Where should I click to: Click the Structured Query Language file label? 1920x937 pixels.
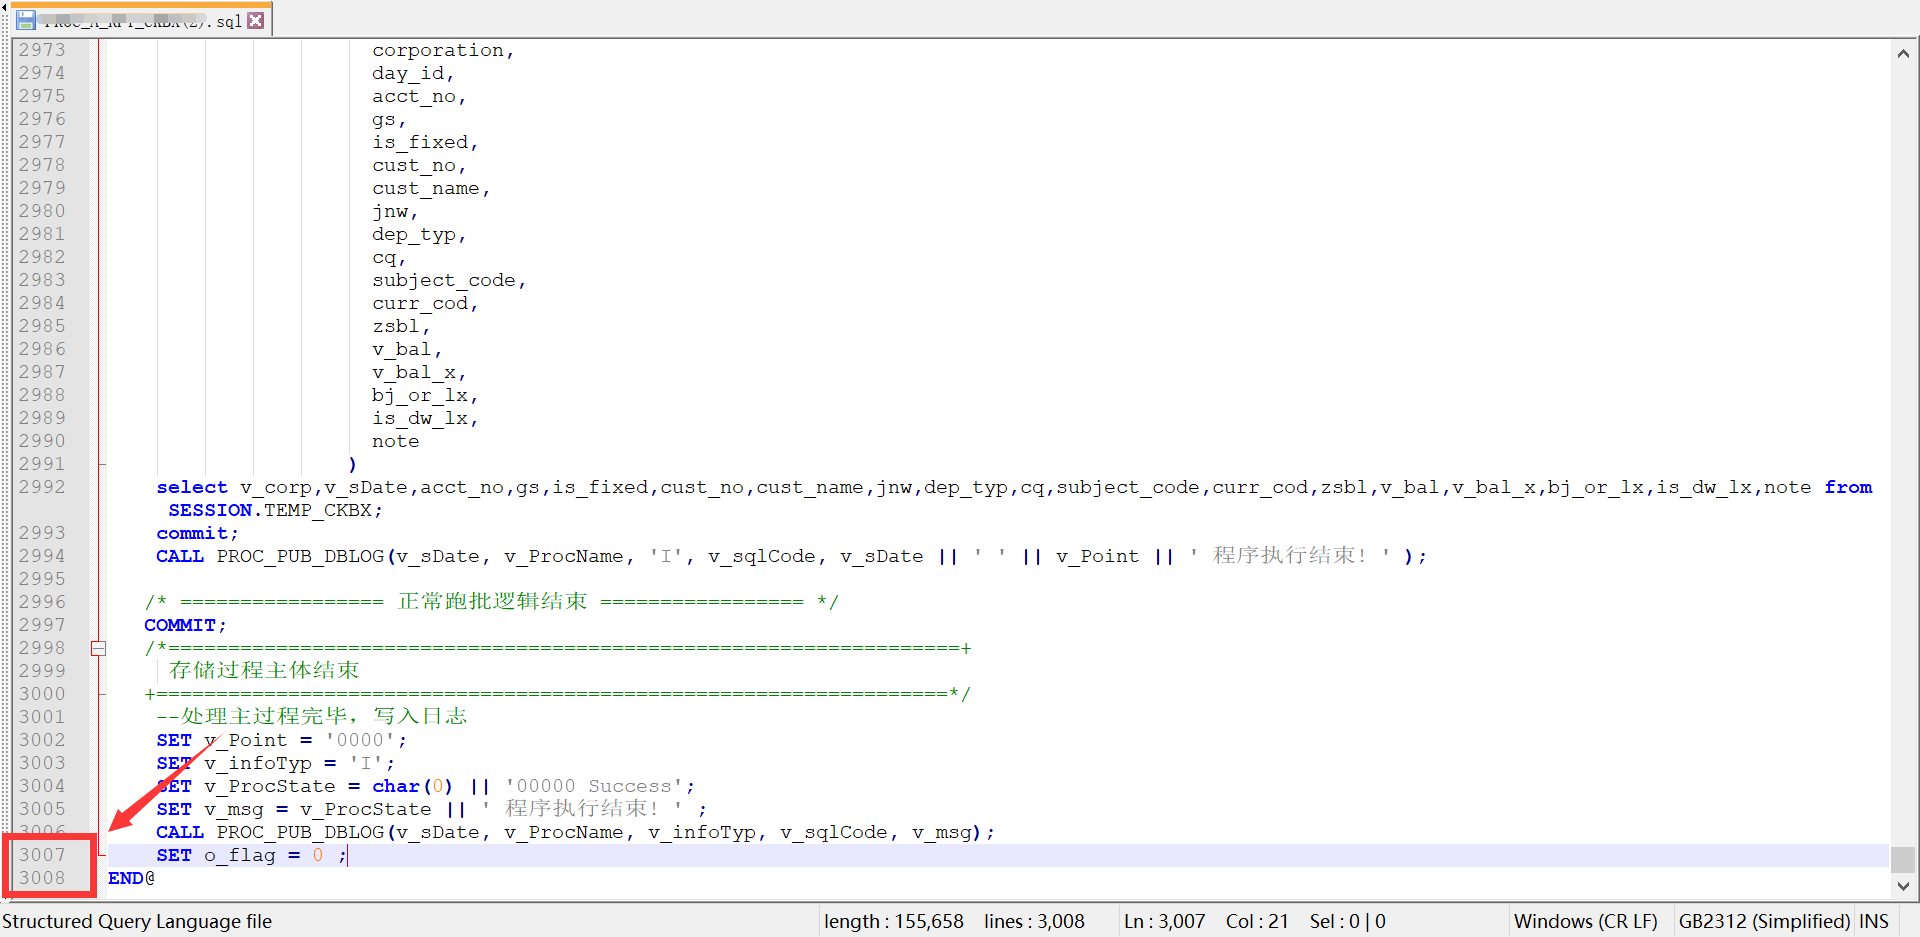click(137, 921)
